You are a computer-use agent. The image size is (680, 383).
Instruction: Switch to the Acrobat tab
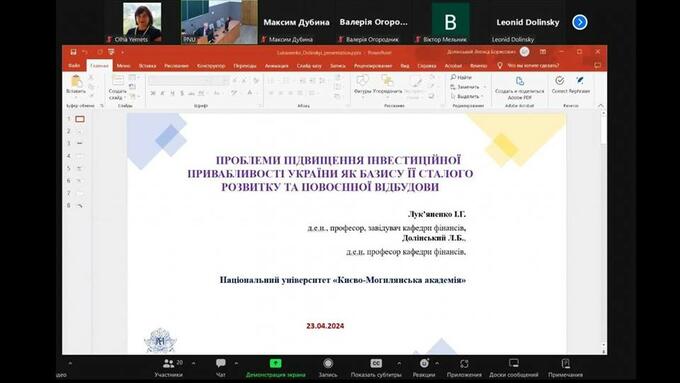tap(453, 66)
